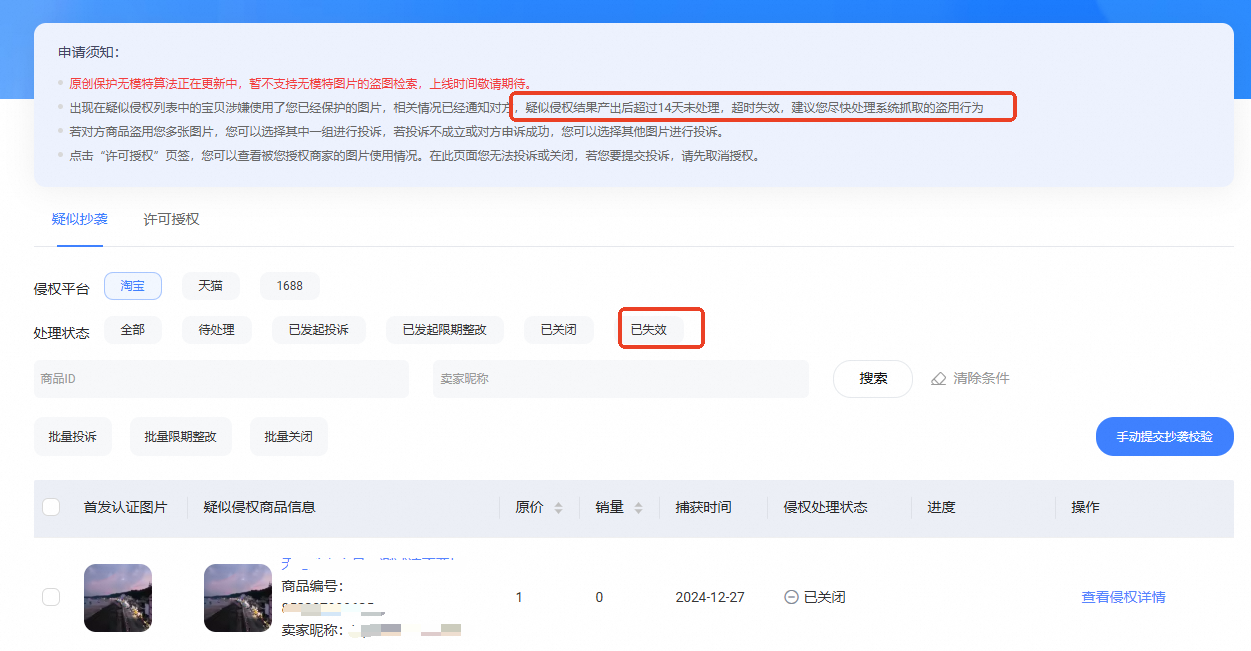Choose the 1688 platform filter

click(x=290, y=286)
